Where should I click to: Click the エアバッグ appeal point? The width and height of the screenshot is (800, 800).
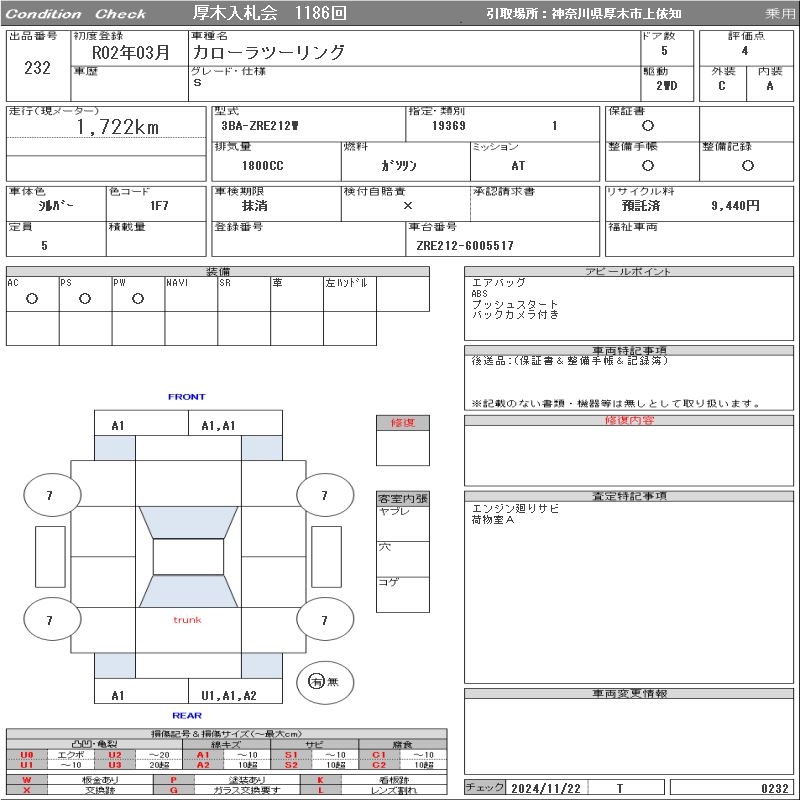pos(498,282)
